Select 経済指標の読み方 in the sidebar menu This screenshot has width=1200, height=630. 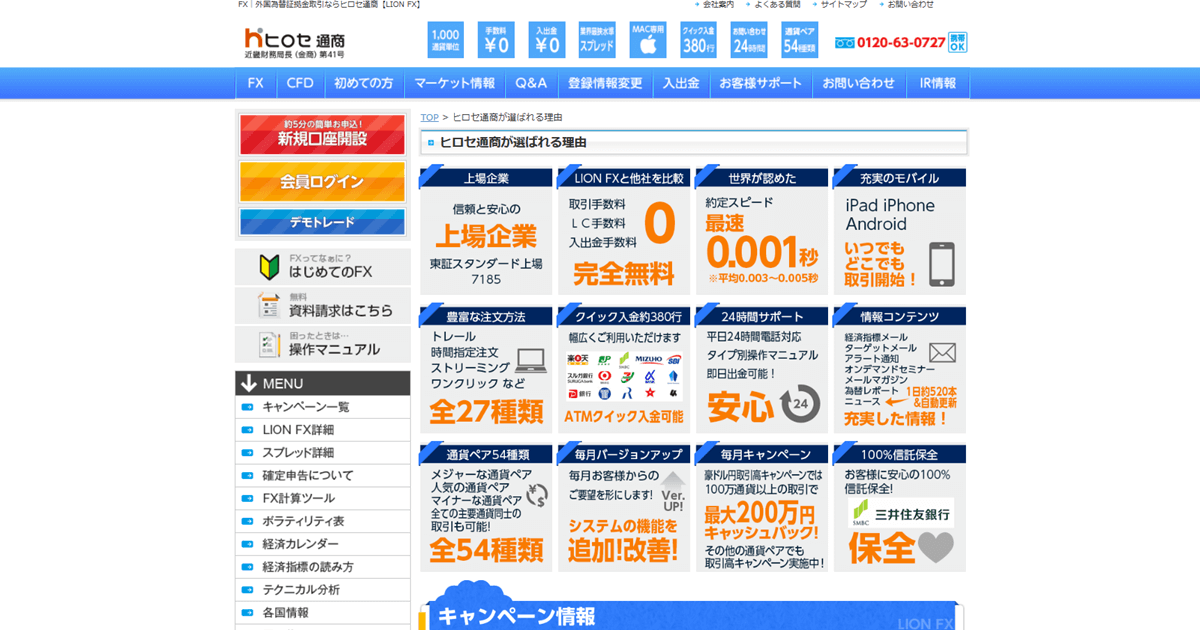click(323, 567)
